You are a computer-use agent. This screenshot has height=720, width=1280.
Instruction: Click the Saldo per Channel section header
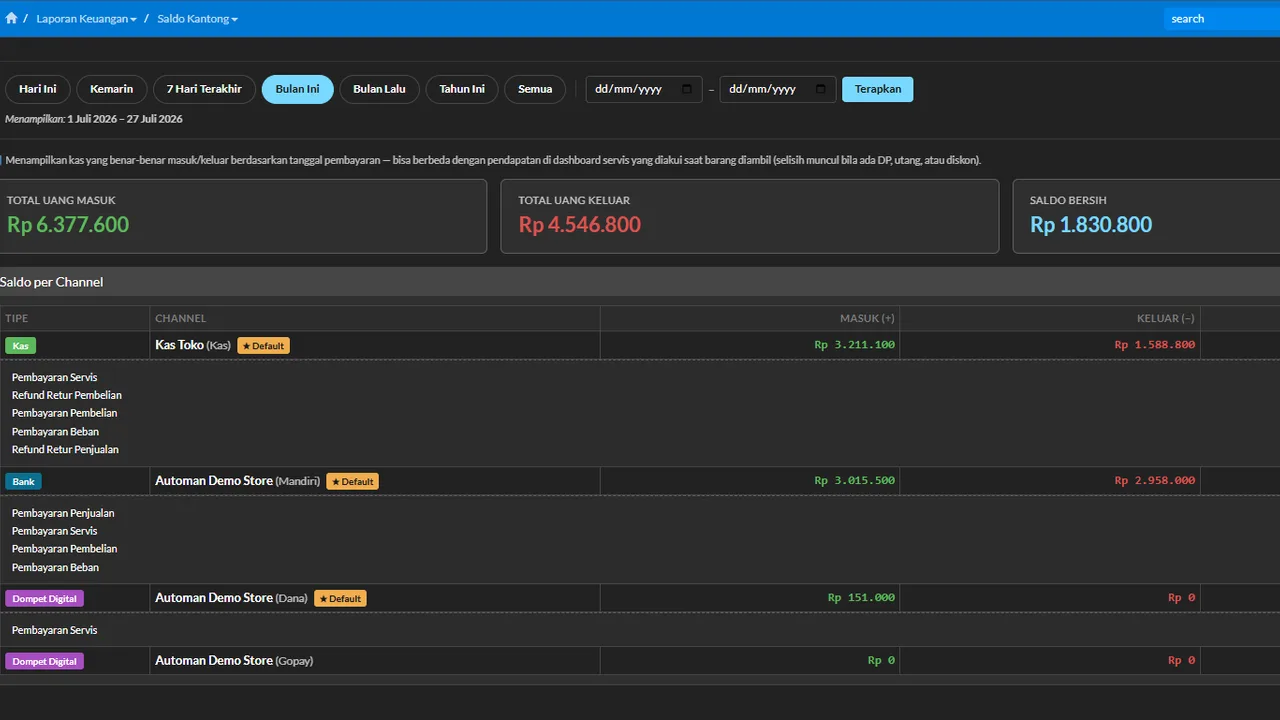point(640,282)
